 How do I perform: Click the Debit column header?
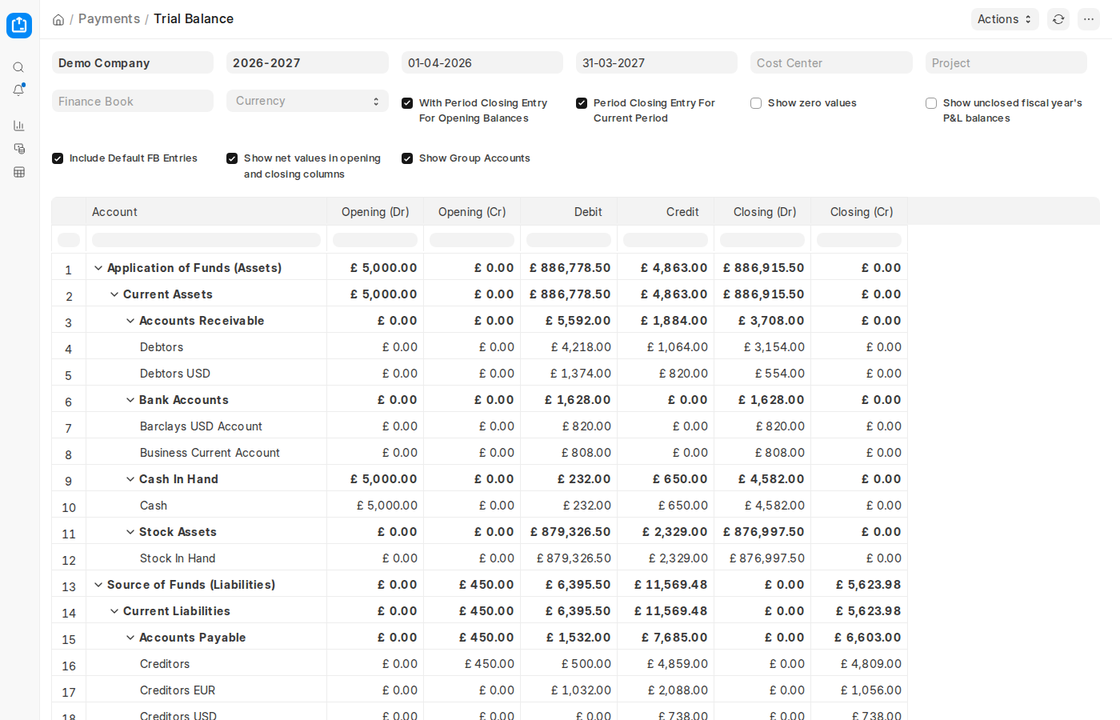tap(569, 212)
